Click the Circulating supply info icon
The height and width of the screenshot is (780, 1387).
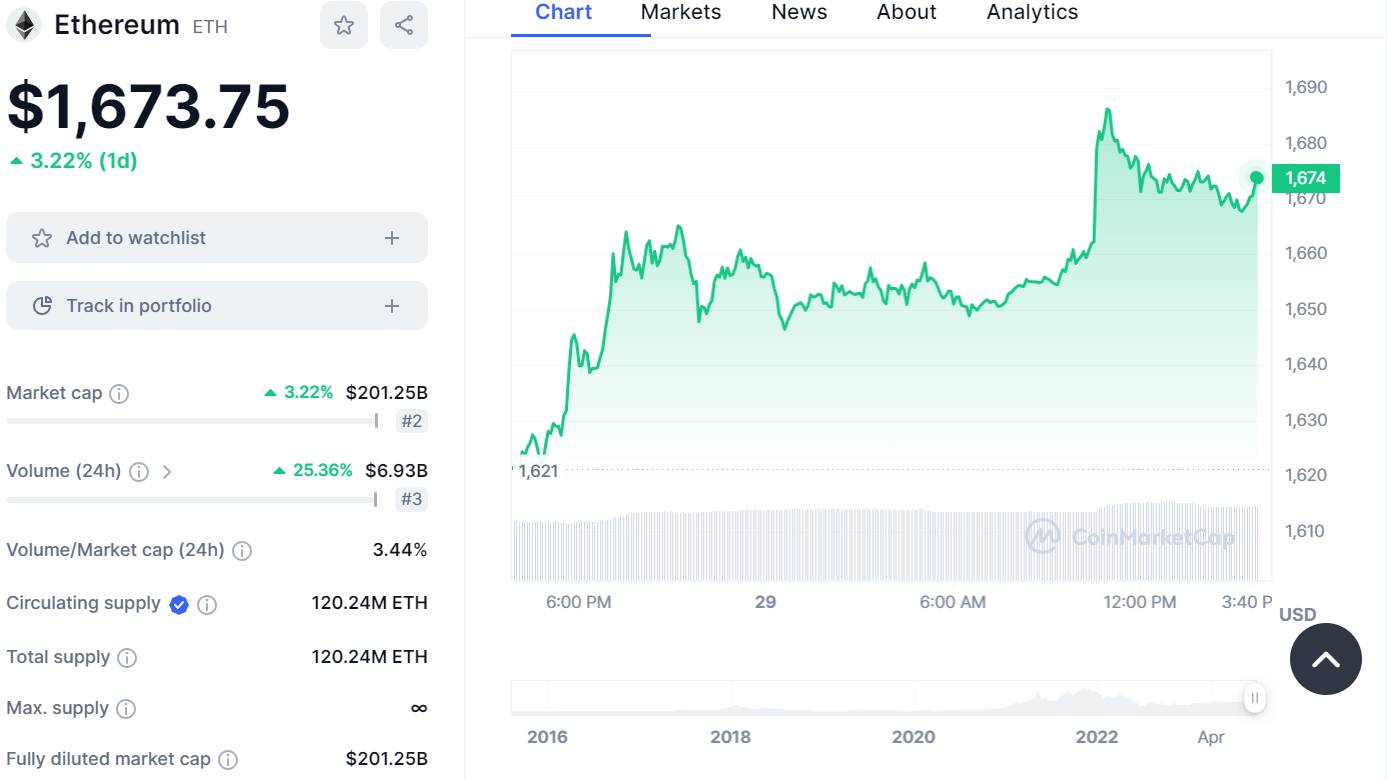(x=207, y=605)
